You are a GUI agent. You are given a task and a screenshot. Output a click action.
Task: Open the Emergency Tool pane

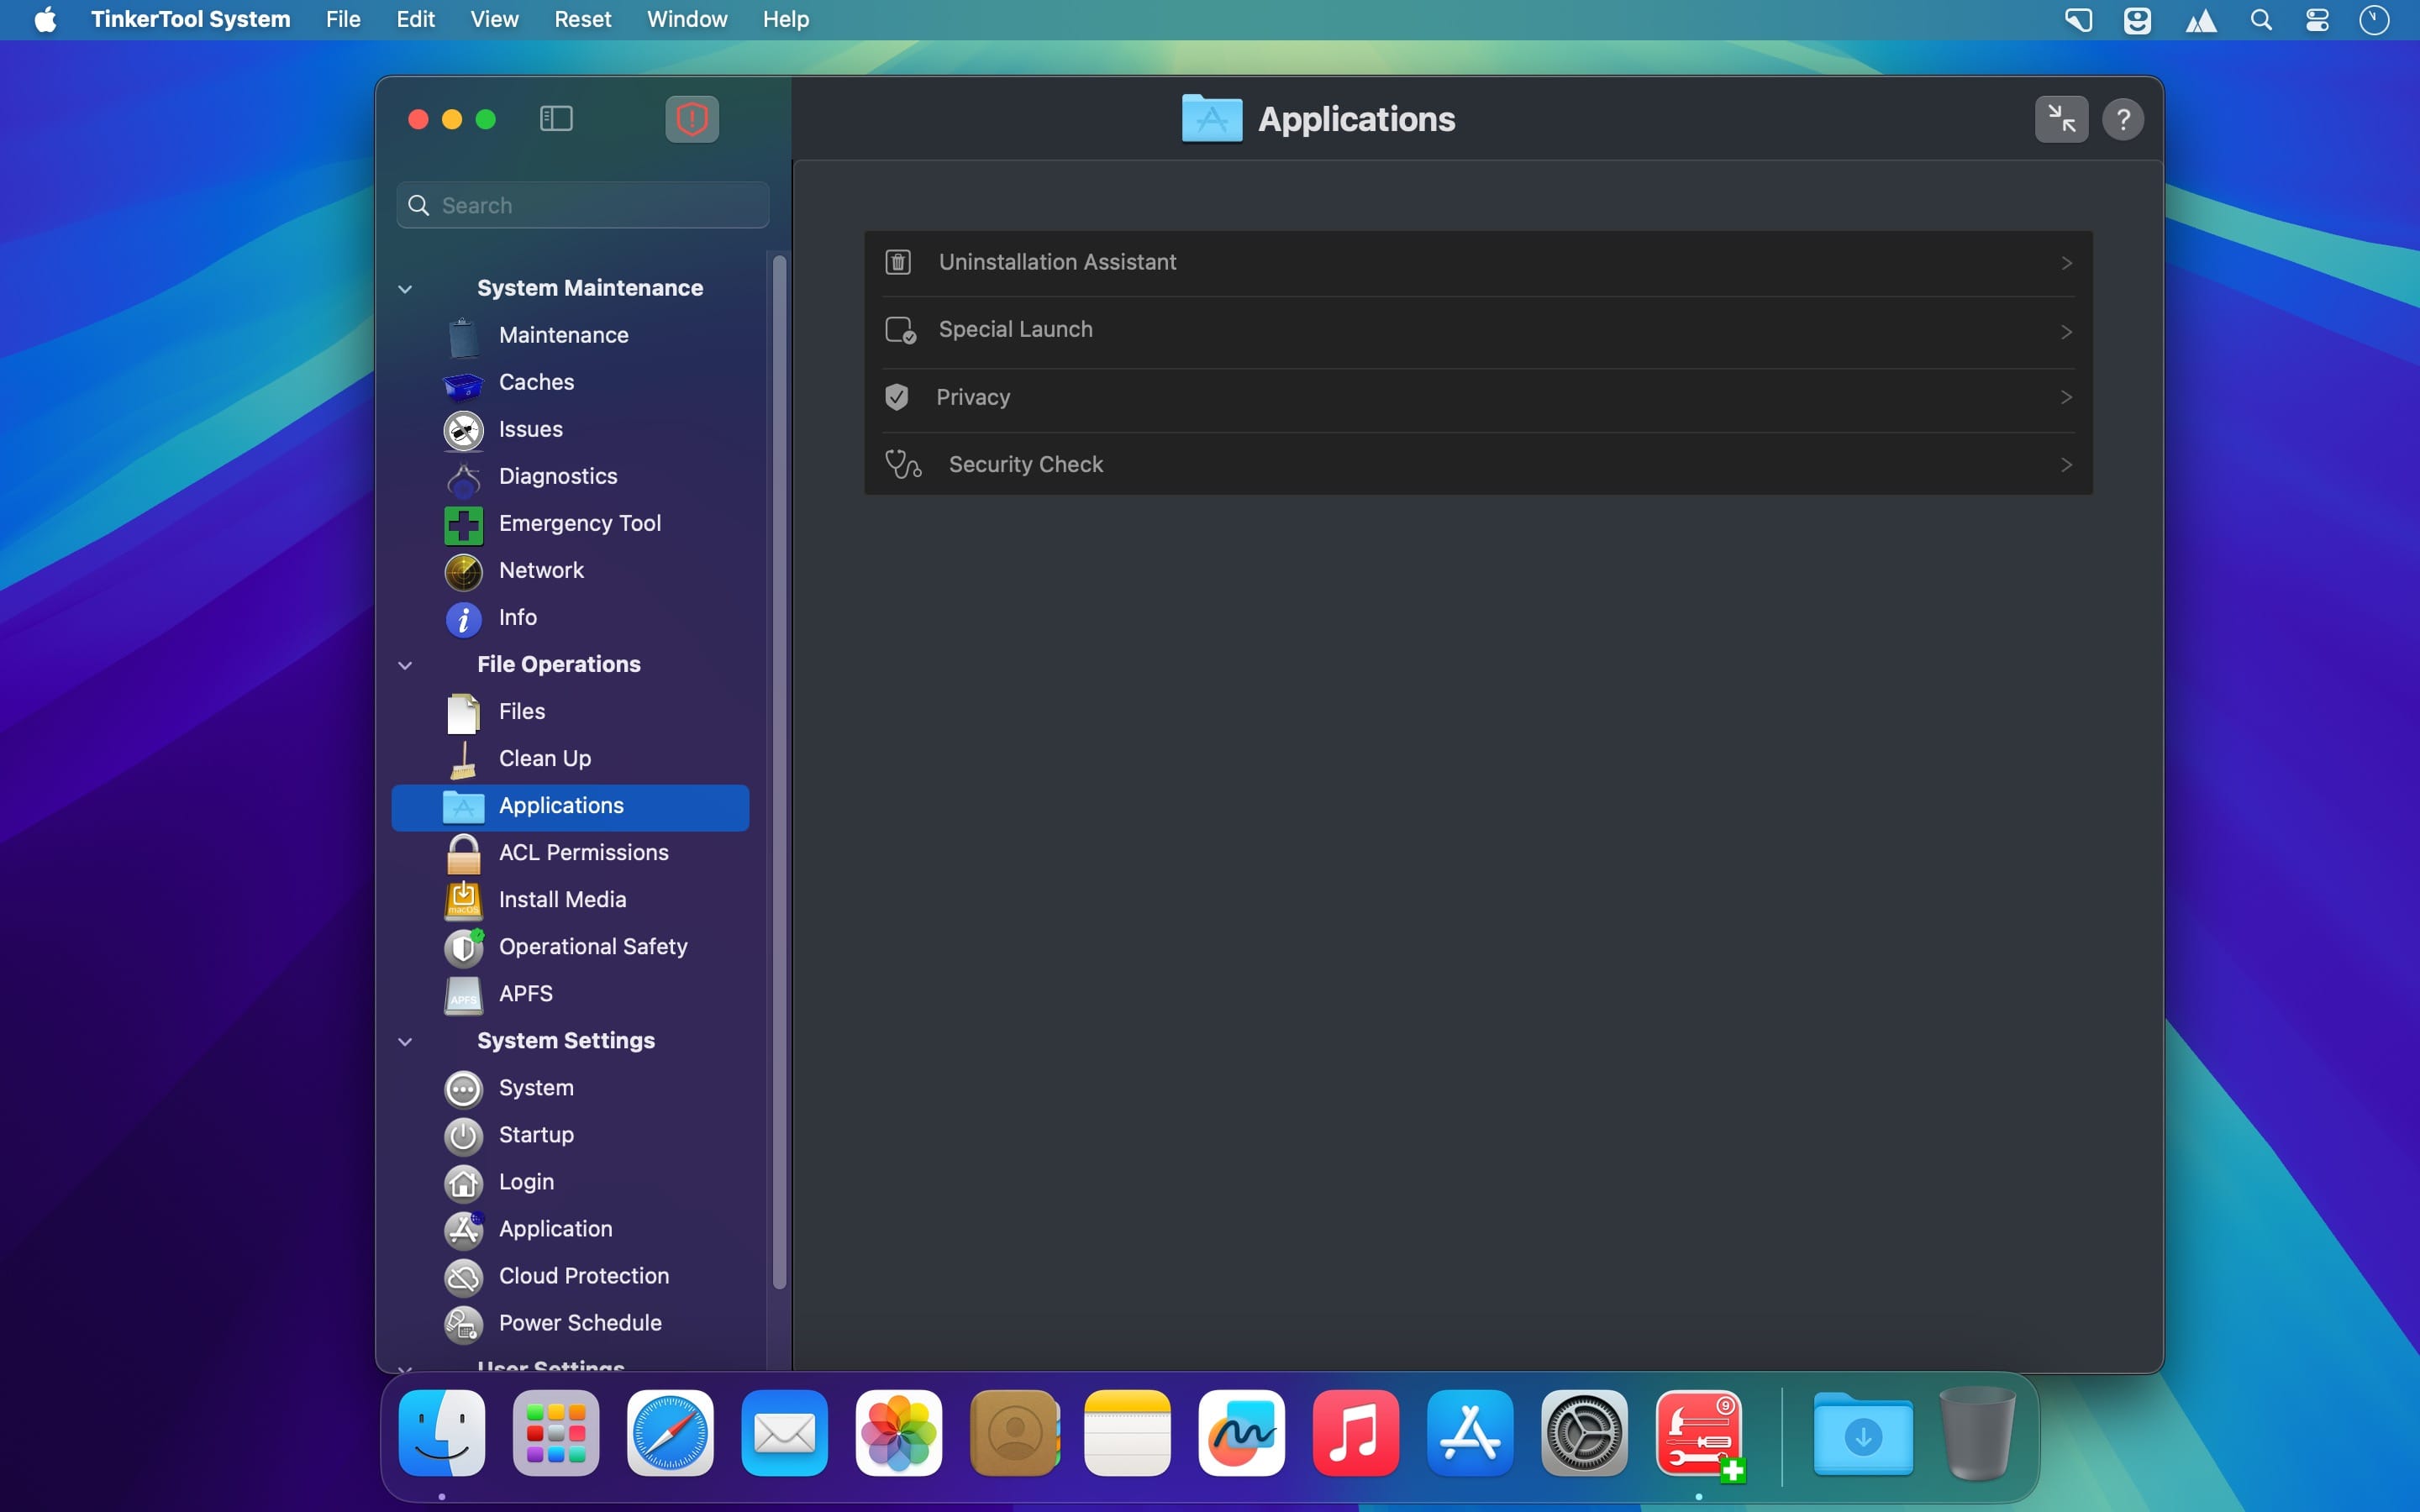click(579, 523)
